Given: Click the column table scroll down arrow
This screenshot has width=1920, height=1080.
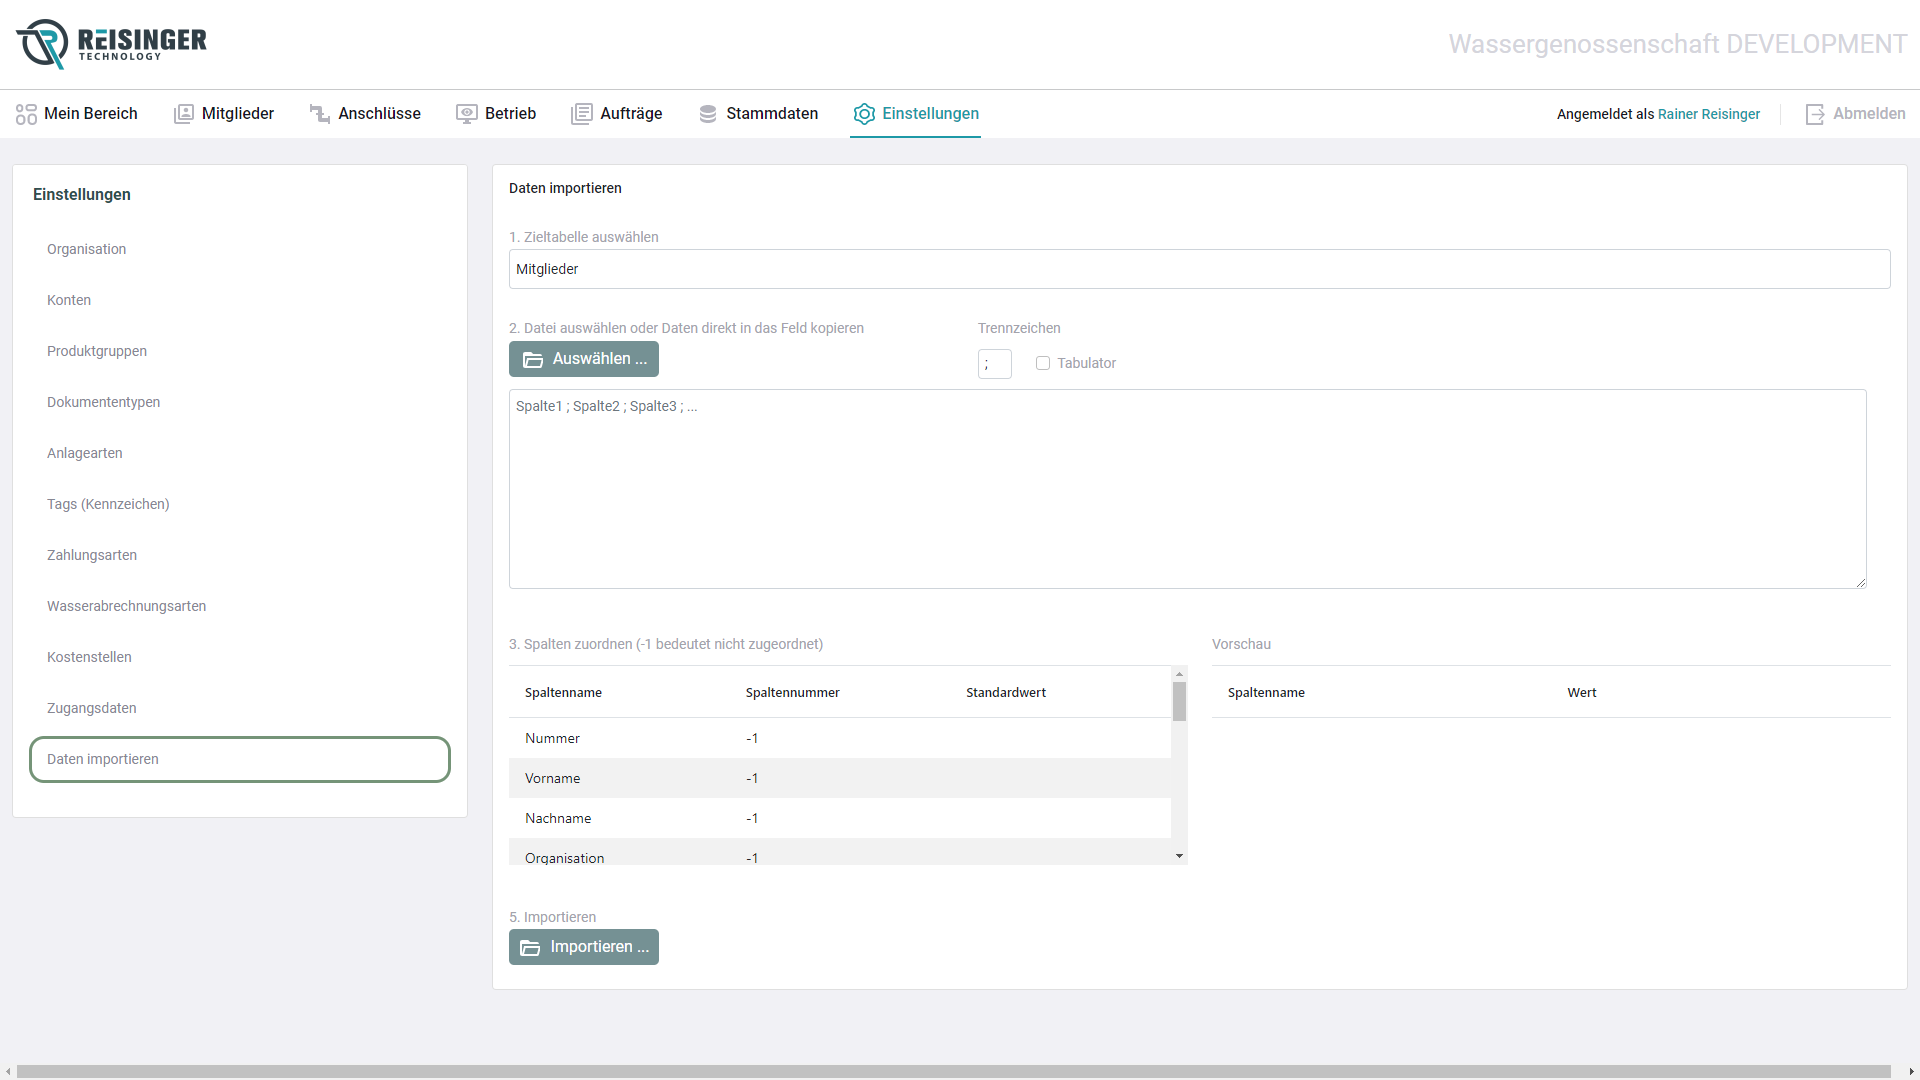Looking at the screenshot, I should (1179, 856).
